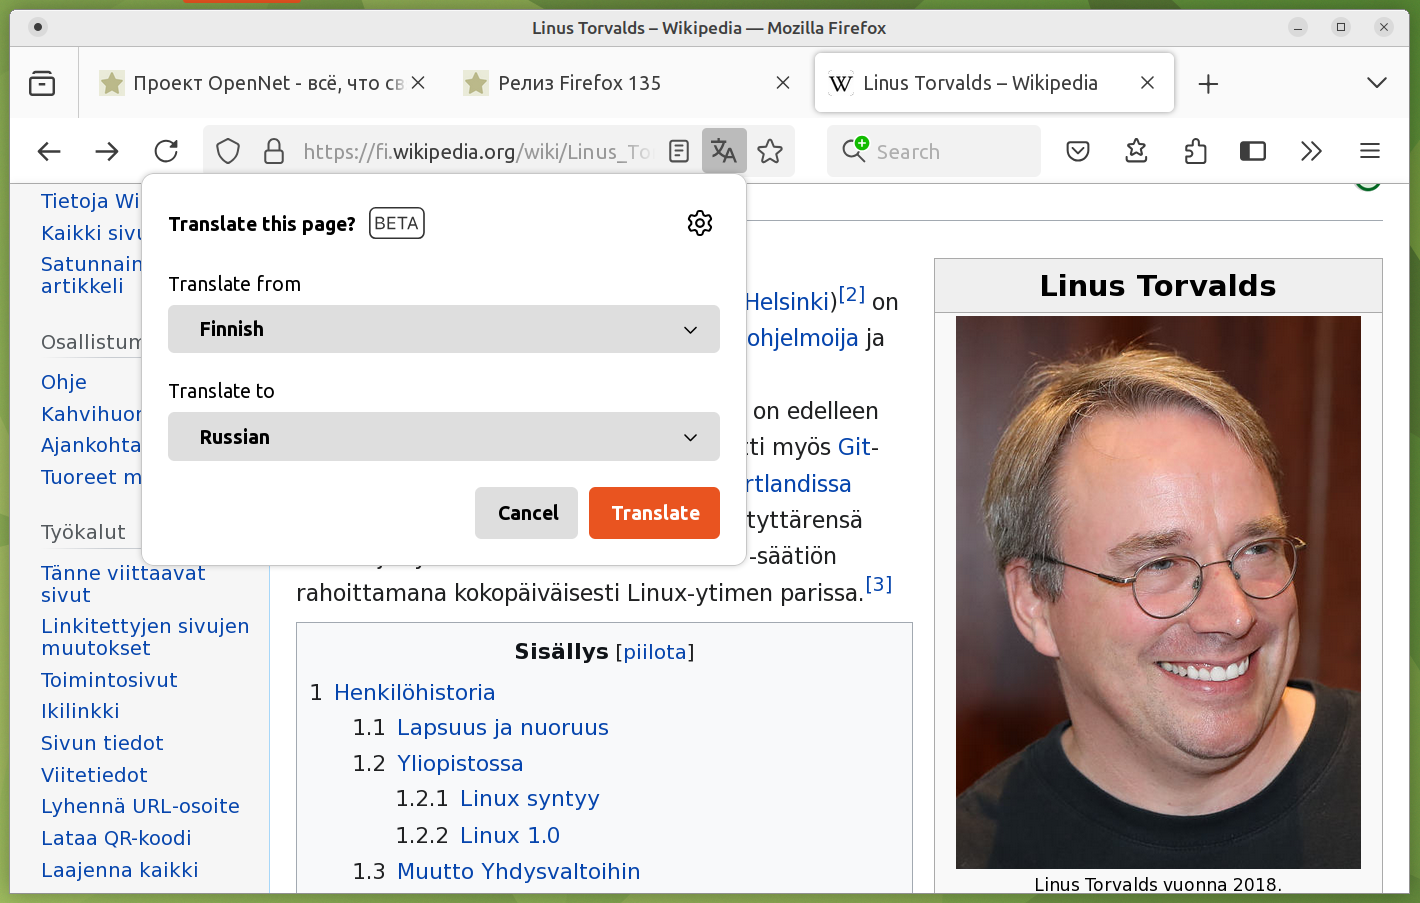The image size is (1420, 903).
Task: Save page to Pocket
Action: pyautogui.click(x=1078, y=151)
